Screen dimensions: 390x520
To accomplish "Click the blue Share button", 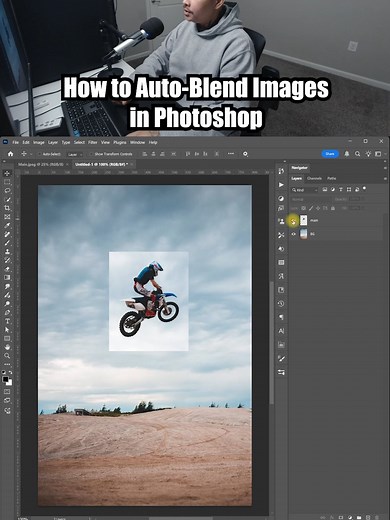I will point(330,154).
